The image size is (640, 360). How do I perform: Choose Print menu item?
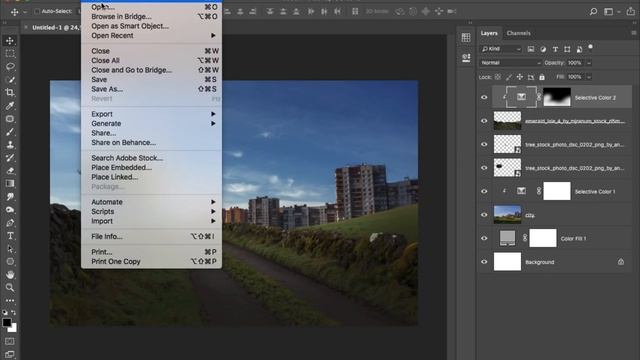152,252
